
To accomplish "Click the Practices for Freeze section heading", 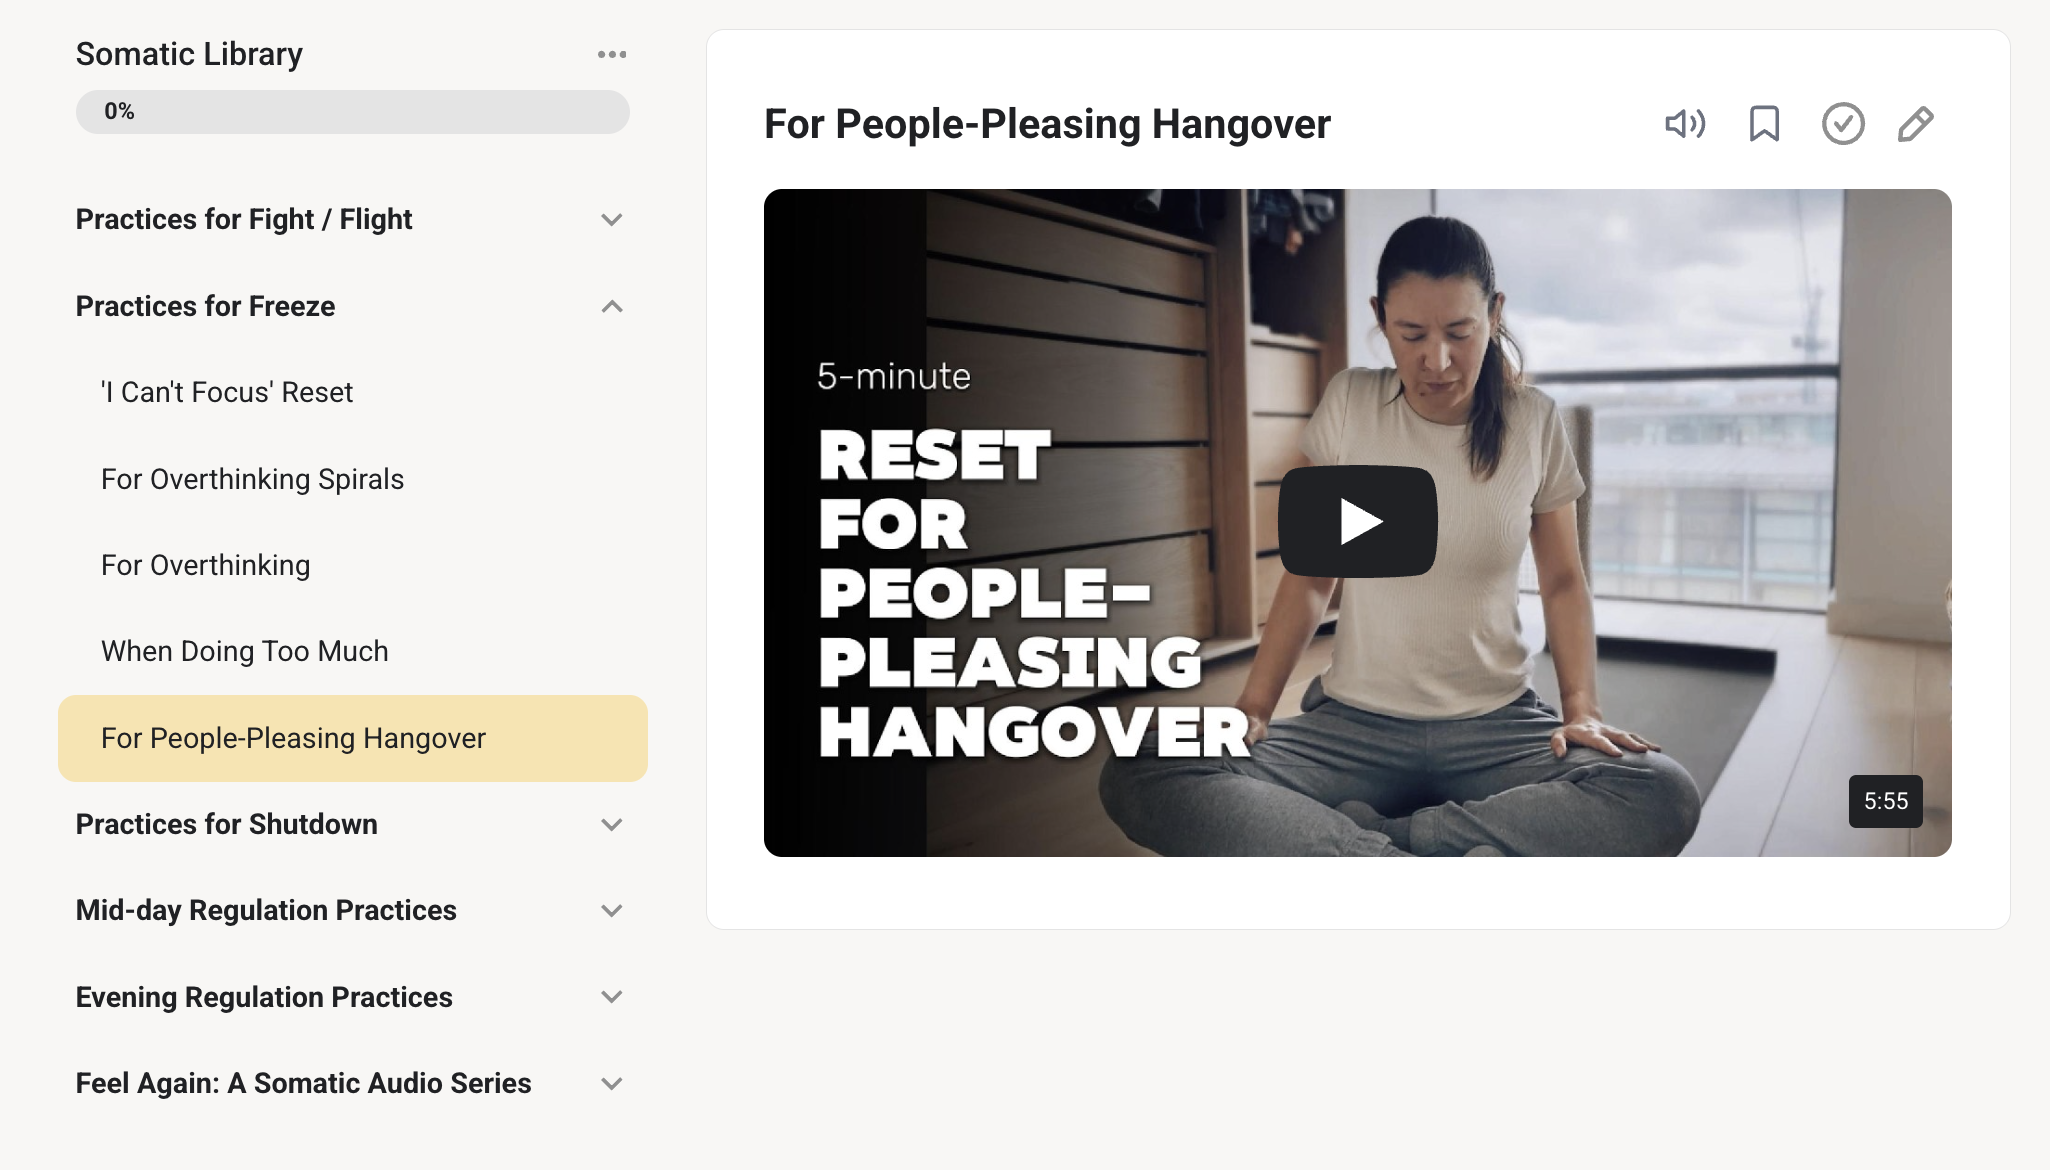I will pyautogui.click(x=205, y=306).
